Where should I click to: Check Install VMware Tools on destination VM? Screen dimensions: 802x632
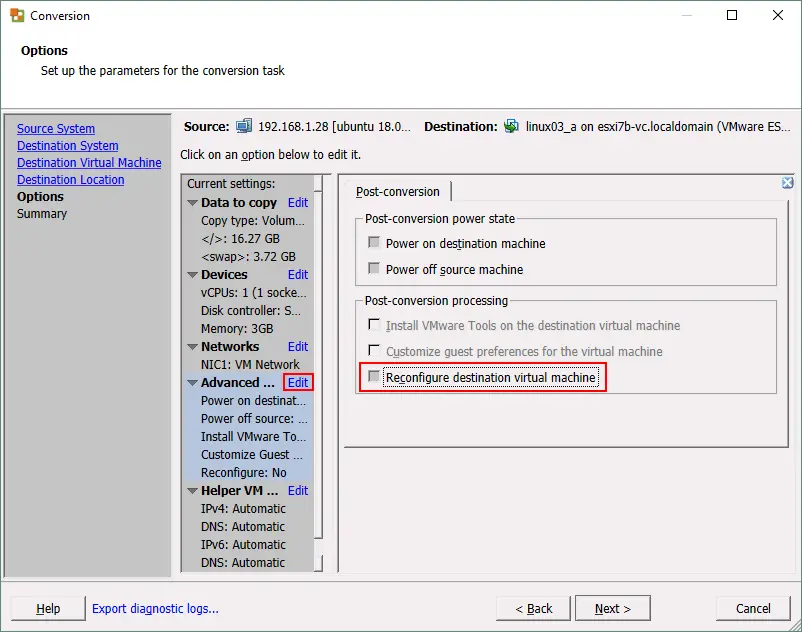[374, 325]
